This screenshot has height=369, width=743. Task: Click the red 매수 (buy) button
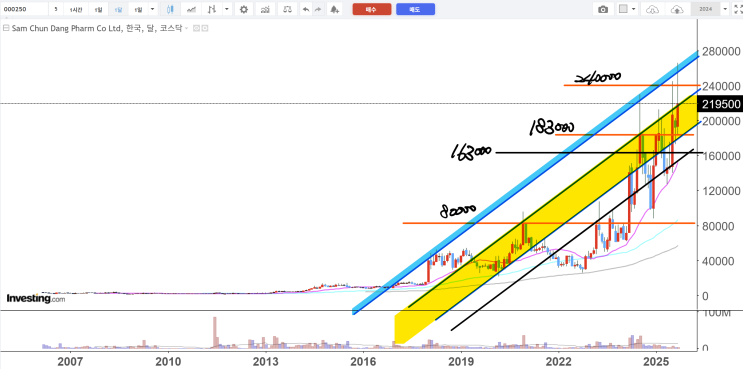pos(372,9)
